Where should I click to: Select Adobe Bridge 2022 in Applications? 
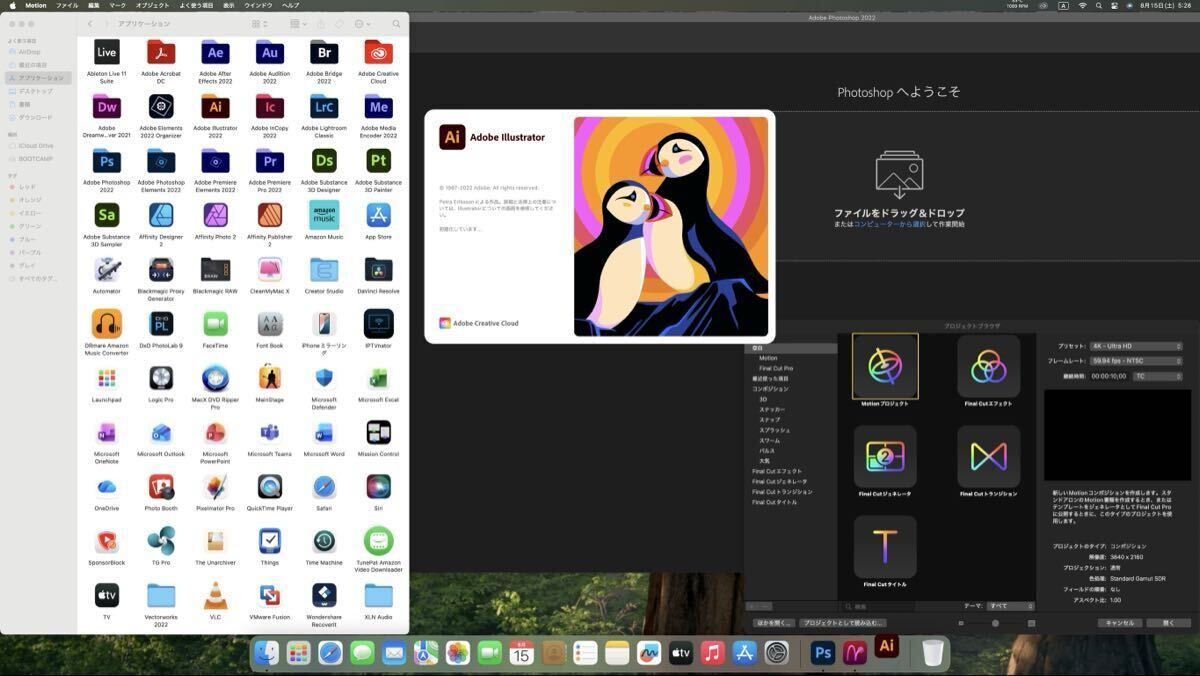(x=324, y=52)
